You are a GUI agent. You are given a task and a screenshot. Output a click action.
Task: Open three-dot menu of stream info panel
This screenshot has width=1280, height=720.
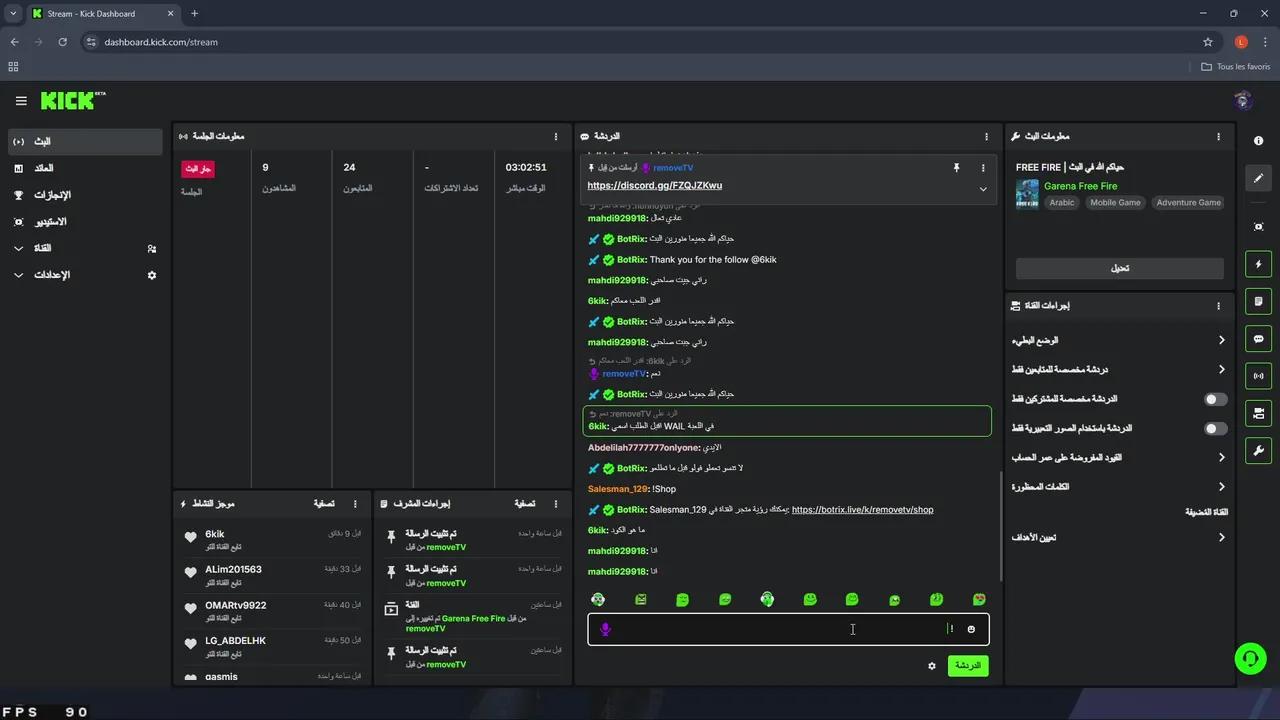[x=1218, y=136]
